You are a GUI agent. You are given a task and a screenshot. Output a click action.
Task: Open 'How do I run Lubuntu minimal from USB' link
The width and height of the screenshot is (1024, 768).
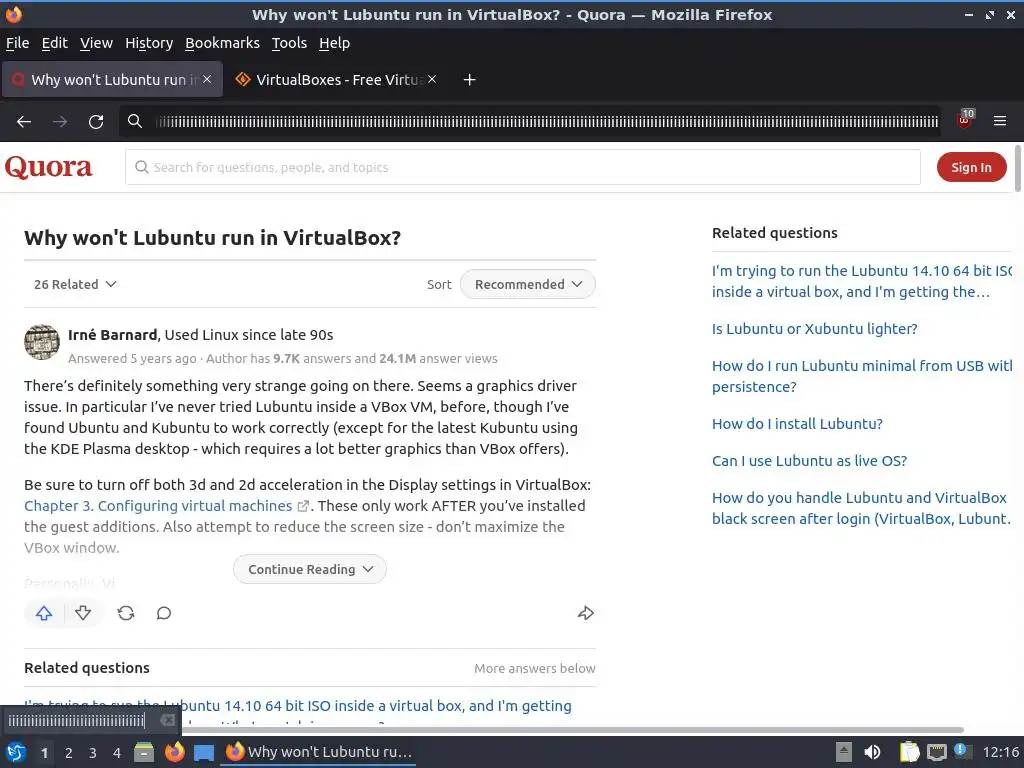(x=861, y=376)
